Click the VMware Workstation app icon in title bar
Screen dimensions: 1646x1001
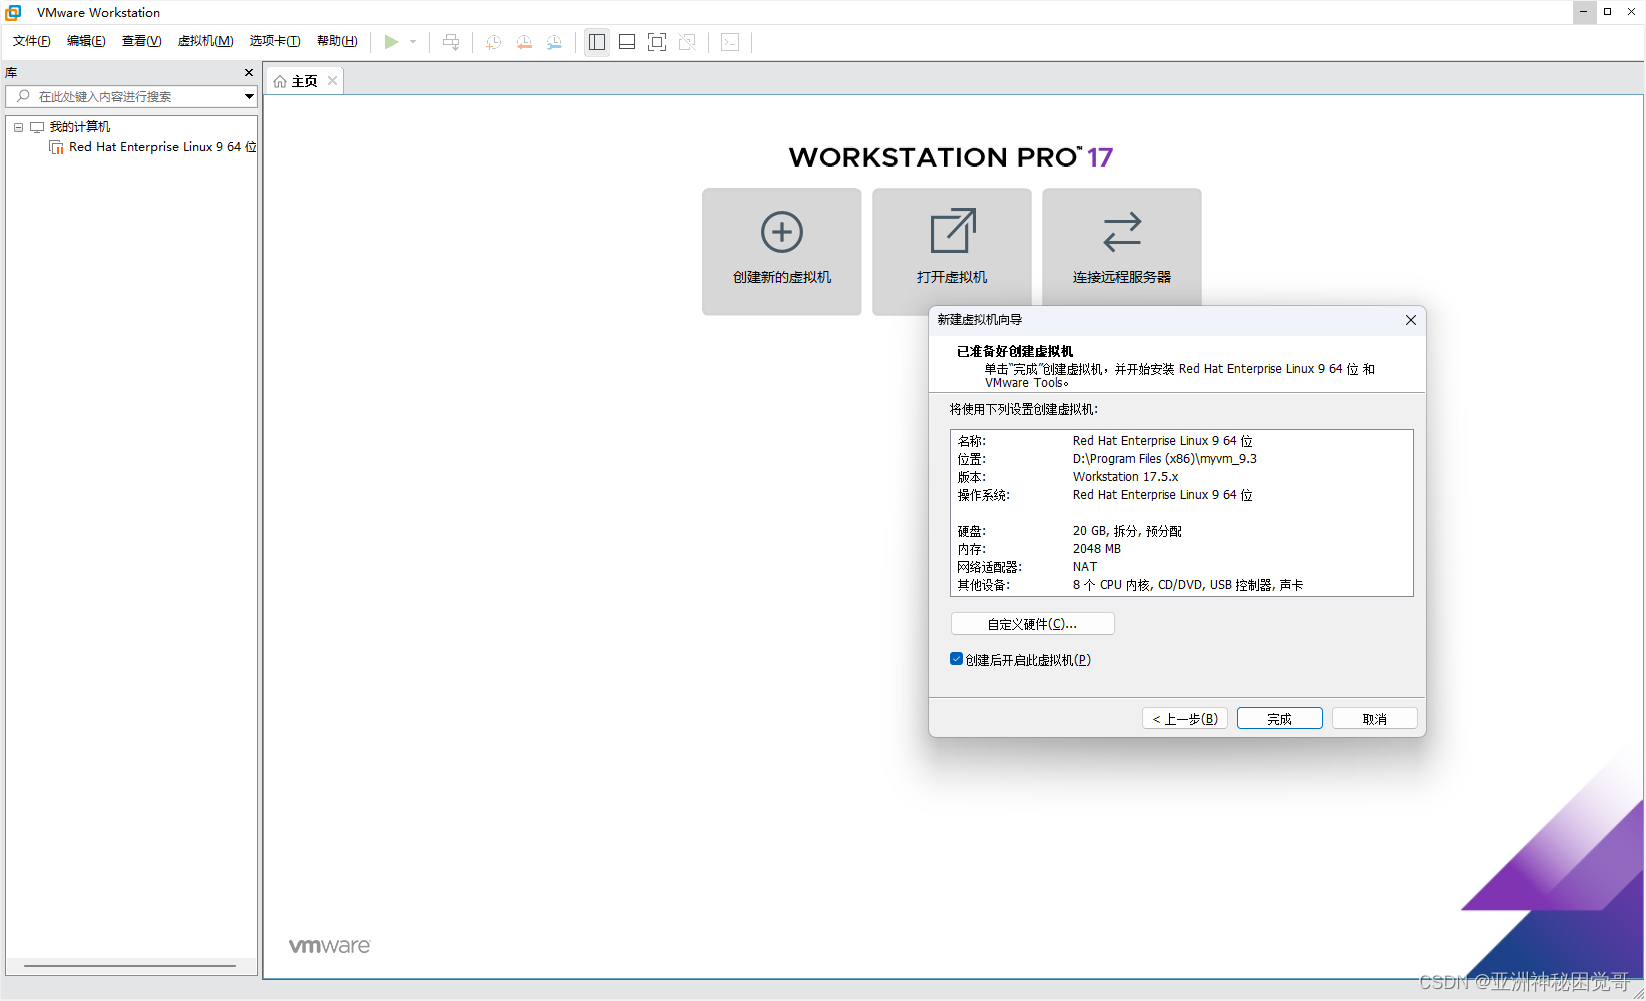coord(14,12)
